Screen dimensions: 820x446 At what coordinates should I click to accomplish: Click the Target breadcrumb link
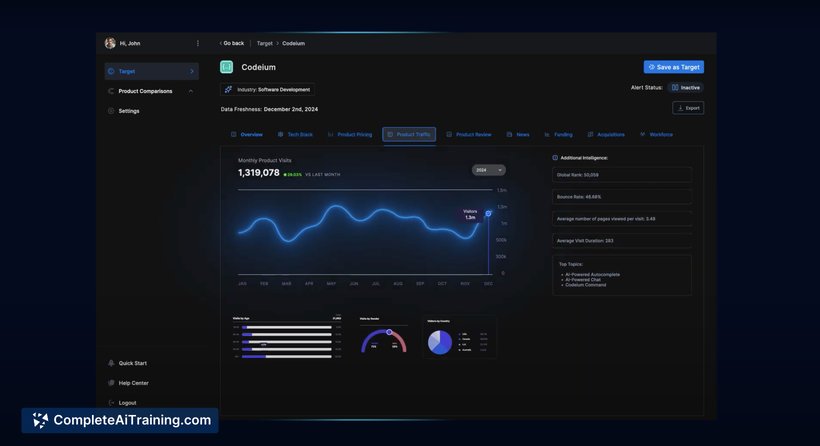[265, 43]
